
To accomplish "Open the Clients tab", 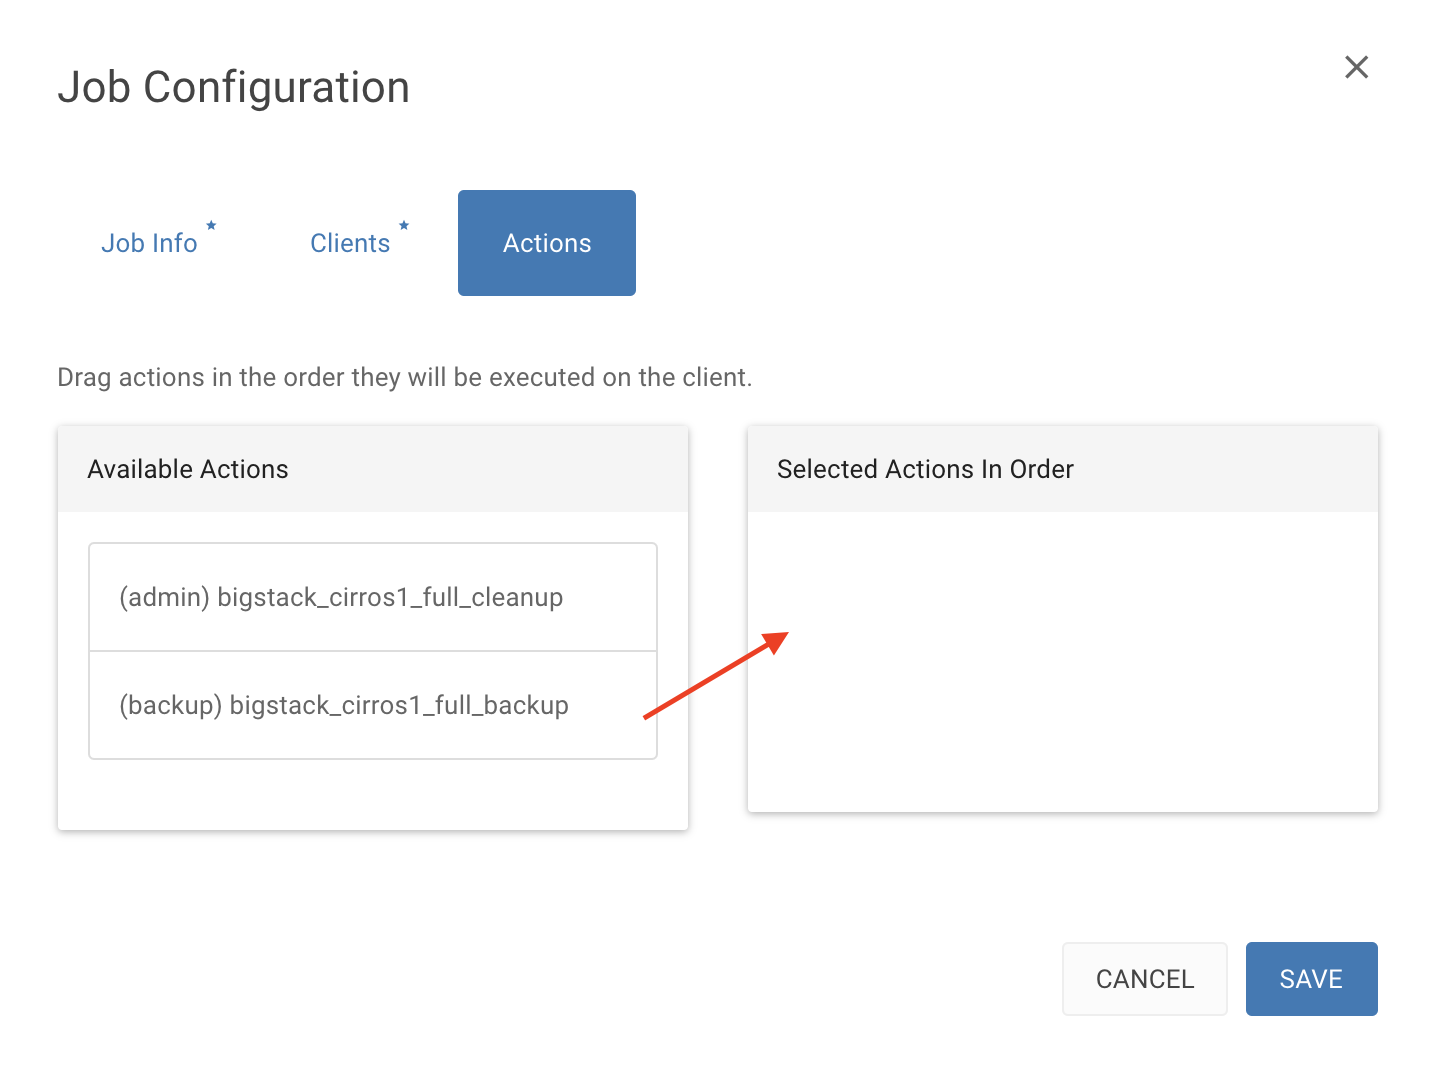I will (350, 243).
